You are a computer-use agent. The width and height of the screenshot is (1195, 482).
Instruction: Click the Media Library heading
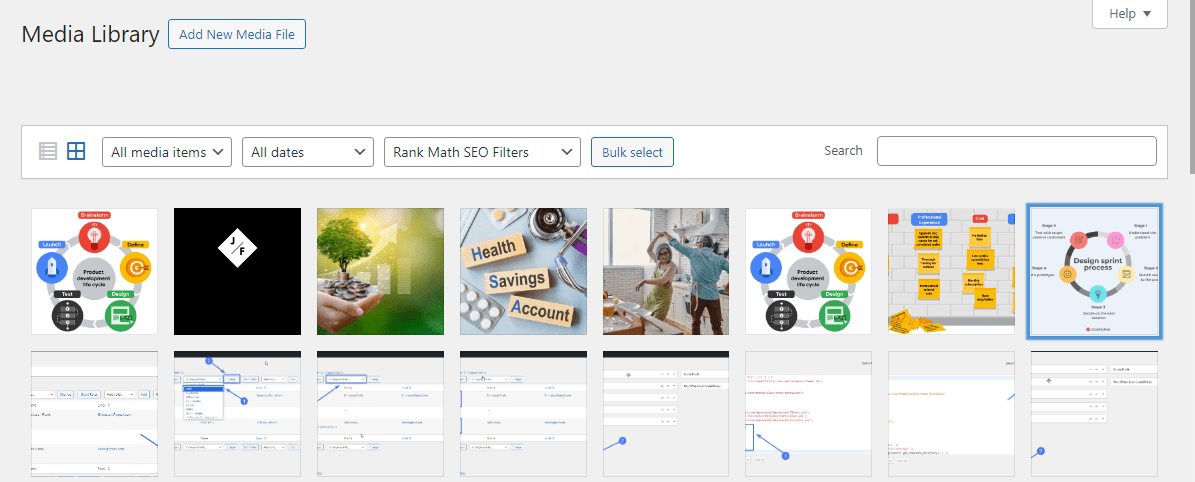pos(91,34)
